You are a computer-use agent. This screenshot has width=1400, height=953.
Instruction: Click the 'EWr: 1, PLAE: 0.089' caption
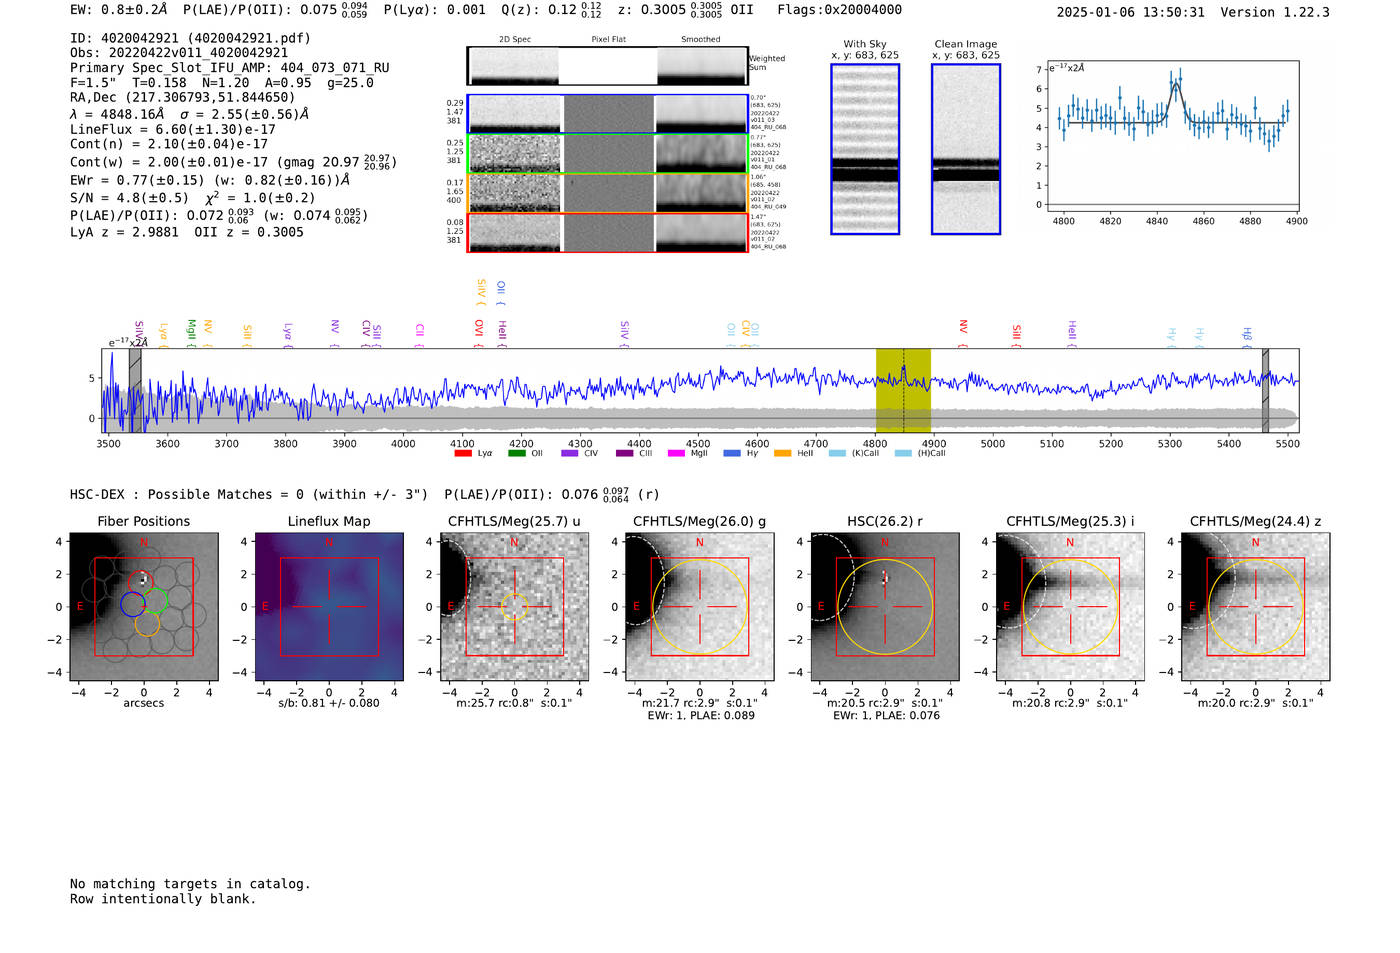pos(701,716)
